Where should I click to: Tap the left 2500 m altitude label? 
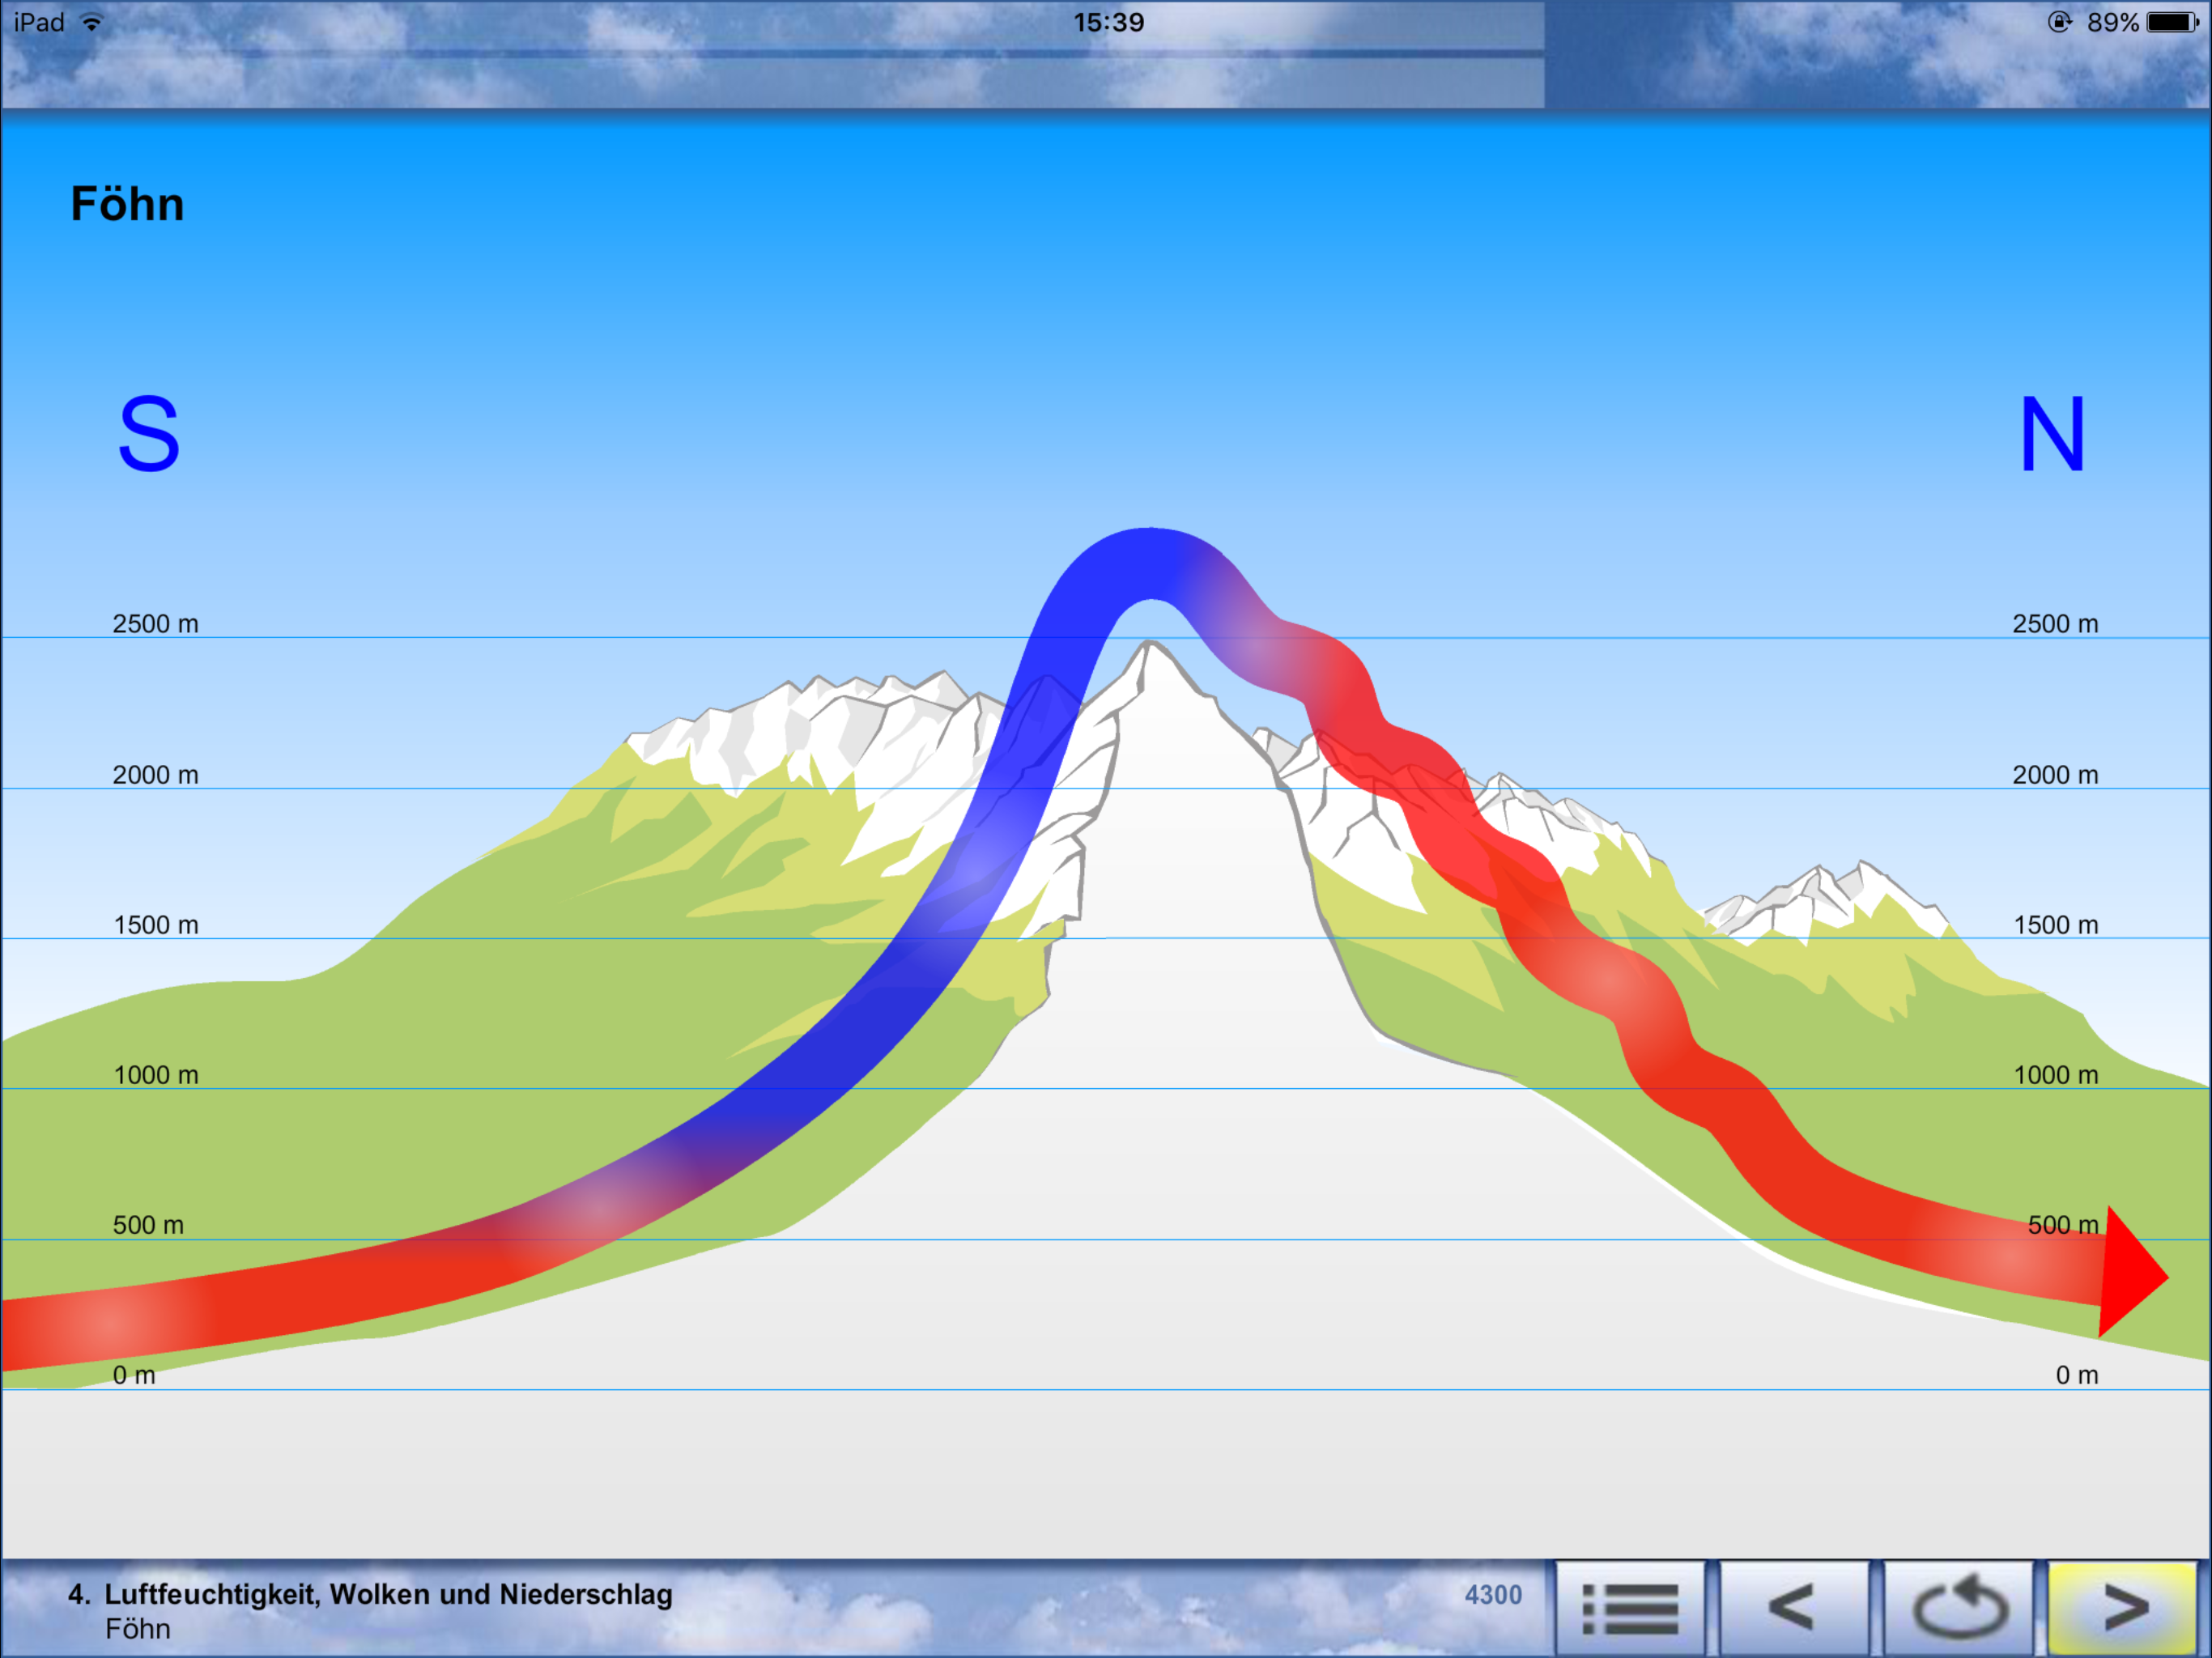click(x=155, y=624)
